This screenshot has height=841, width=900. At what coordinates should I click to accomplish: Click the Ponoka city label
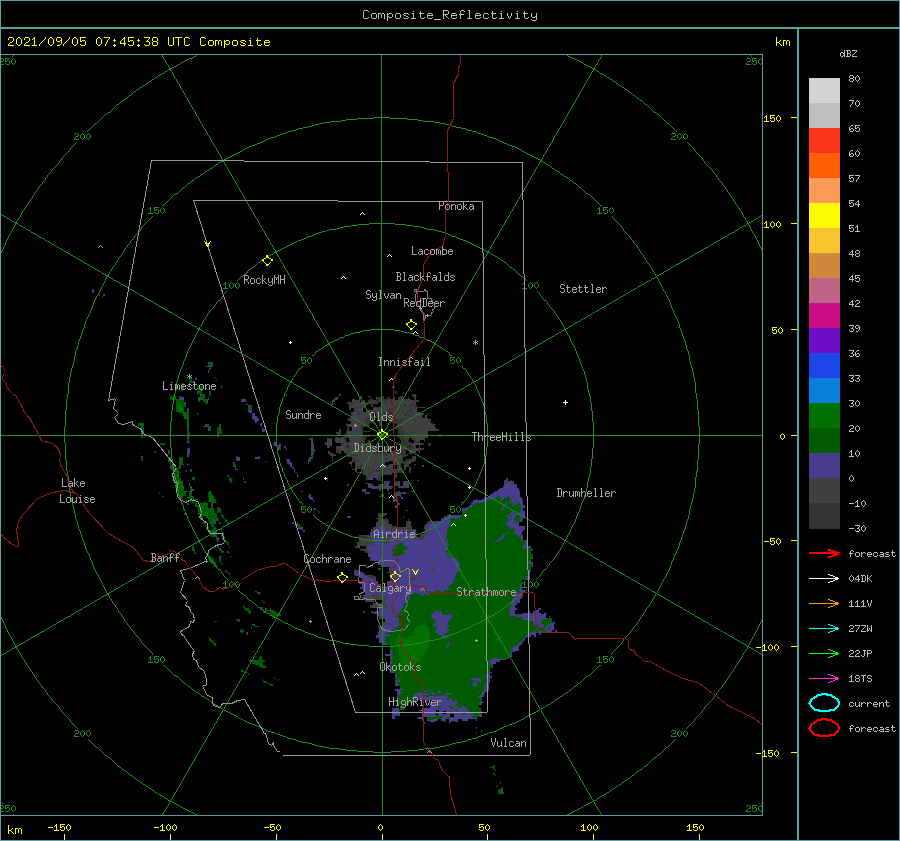click(x=456, y=206)
